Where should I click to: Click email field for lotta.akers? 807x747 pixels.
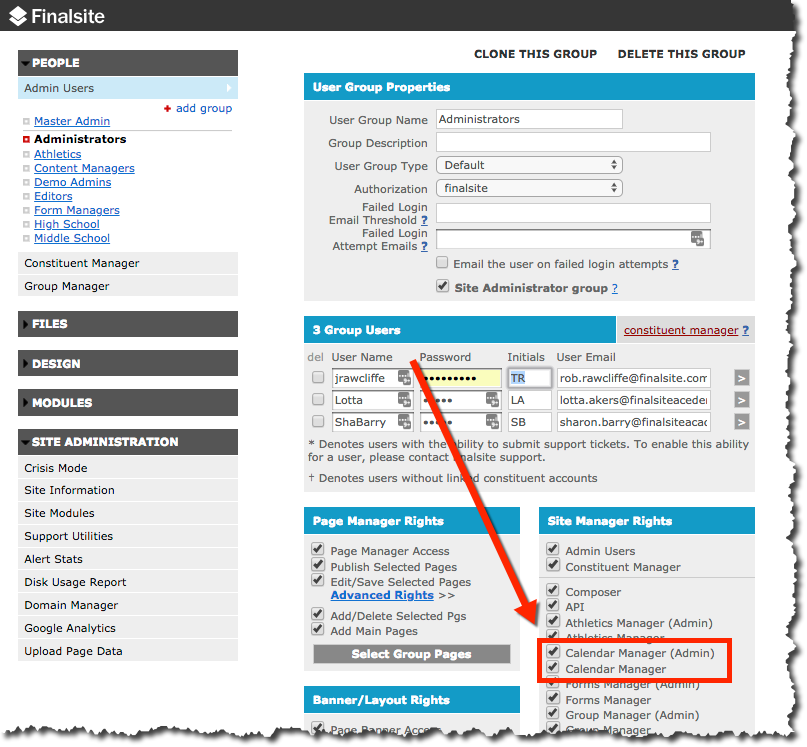pos(634,400)
